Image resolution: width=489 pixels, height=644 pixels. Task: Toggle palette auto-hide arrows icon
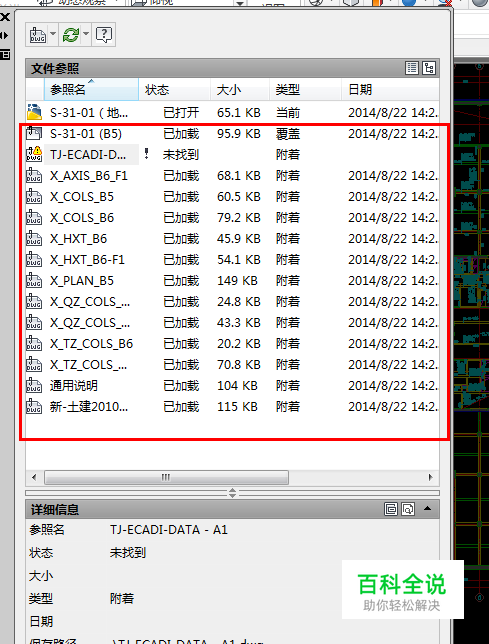[x=4, y=36]
